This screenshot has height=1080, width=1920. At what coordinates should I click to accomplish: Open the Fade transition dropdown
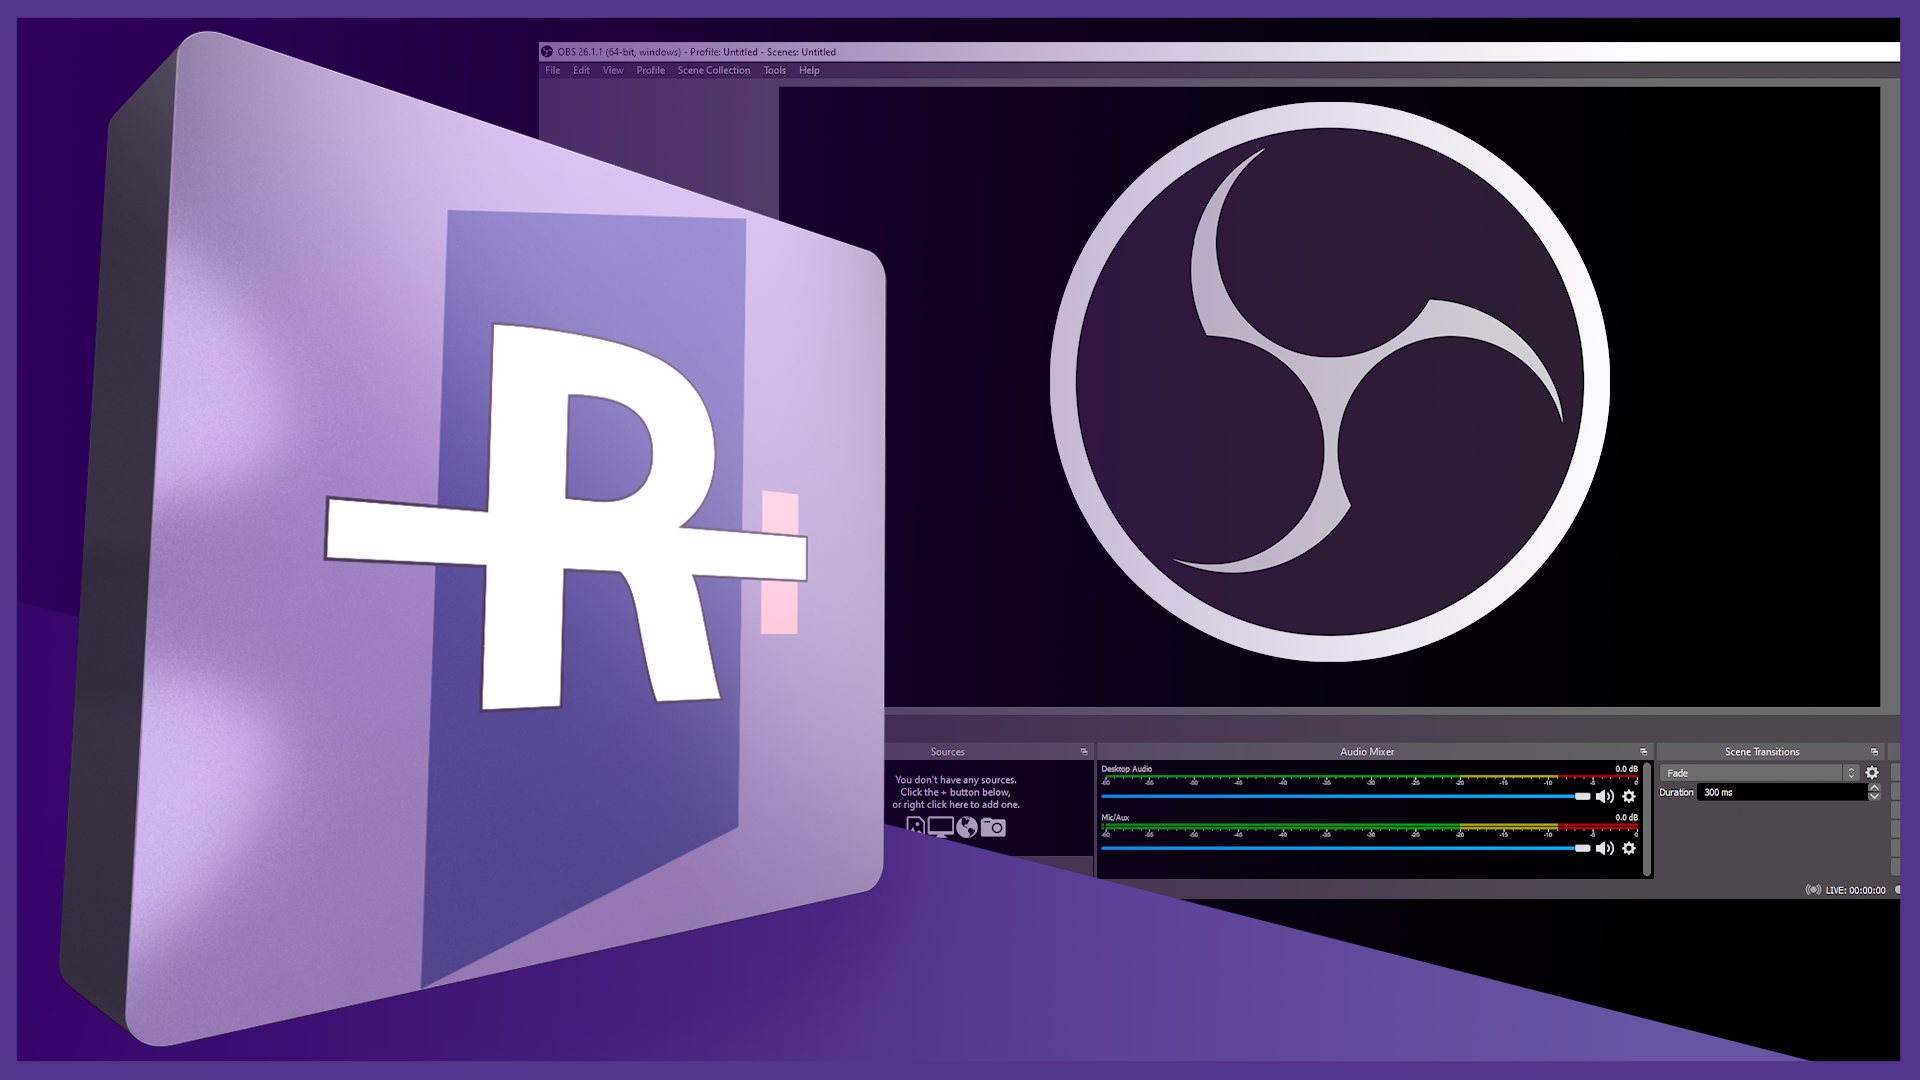click(x=1759, y=773)
